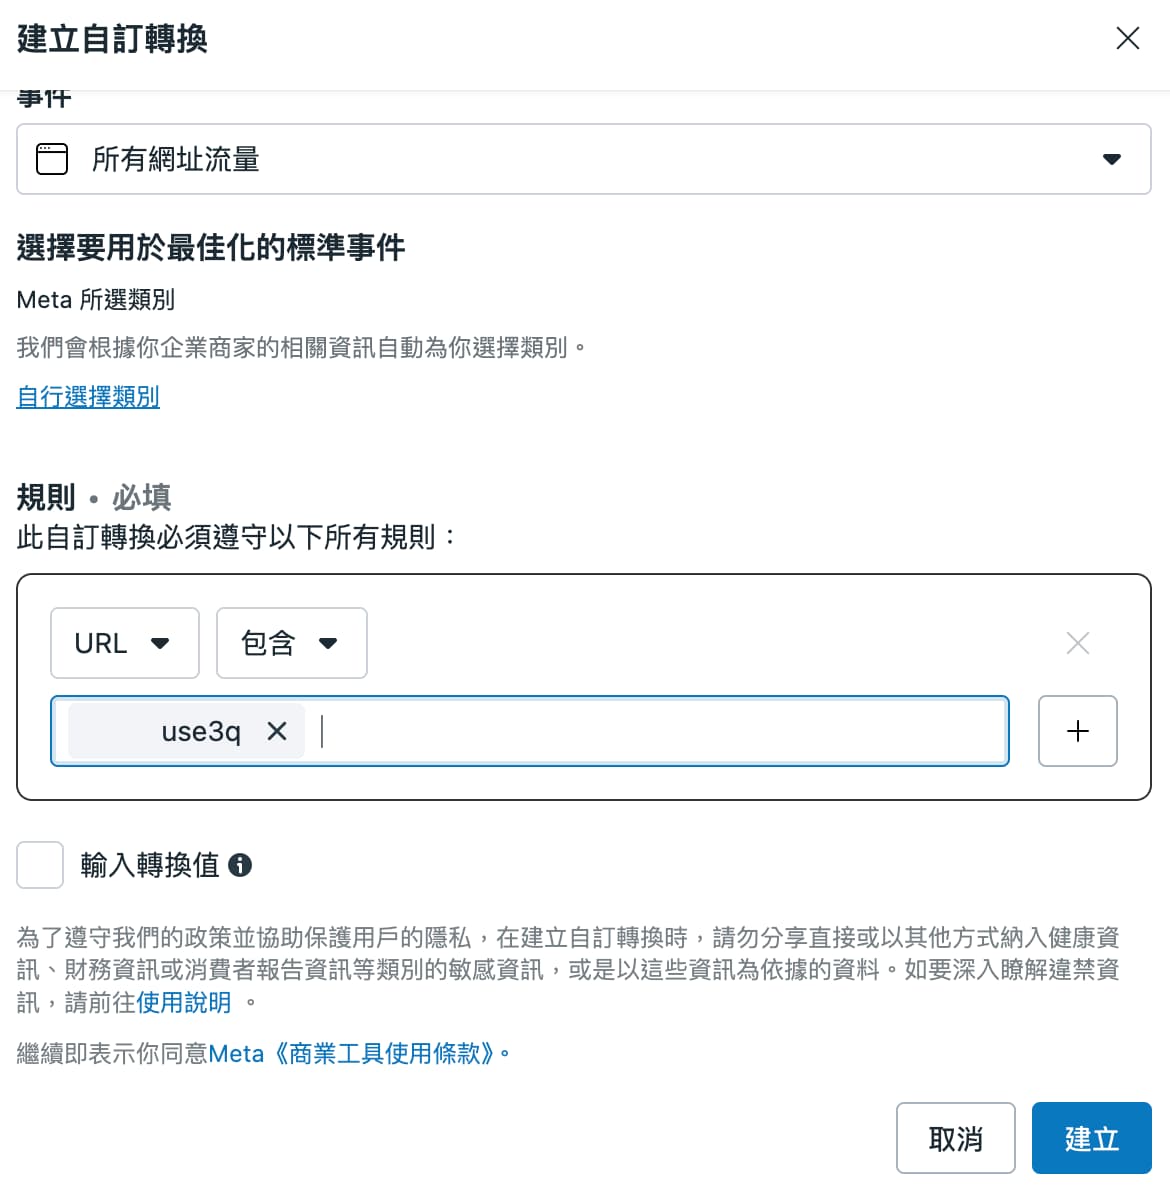1170x1188 pixels.
Task: Remove the use3q keyword chip
Action: [x=277, y=731]
